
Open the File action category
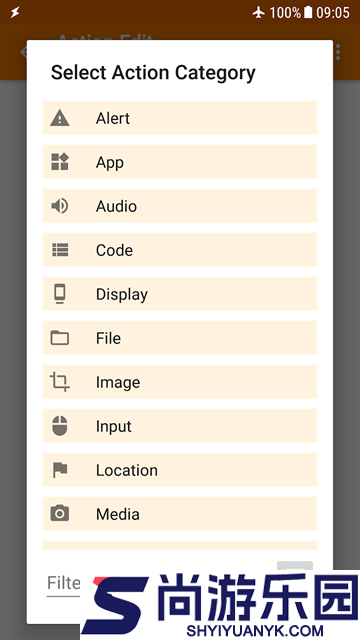[180, 338]
